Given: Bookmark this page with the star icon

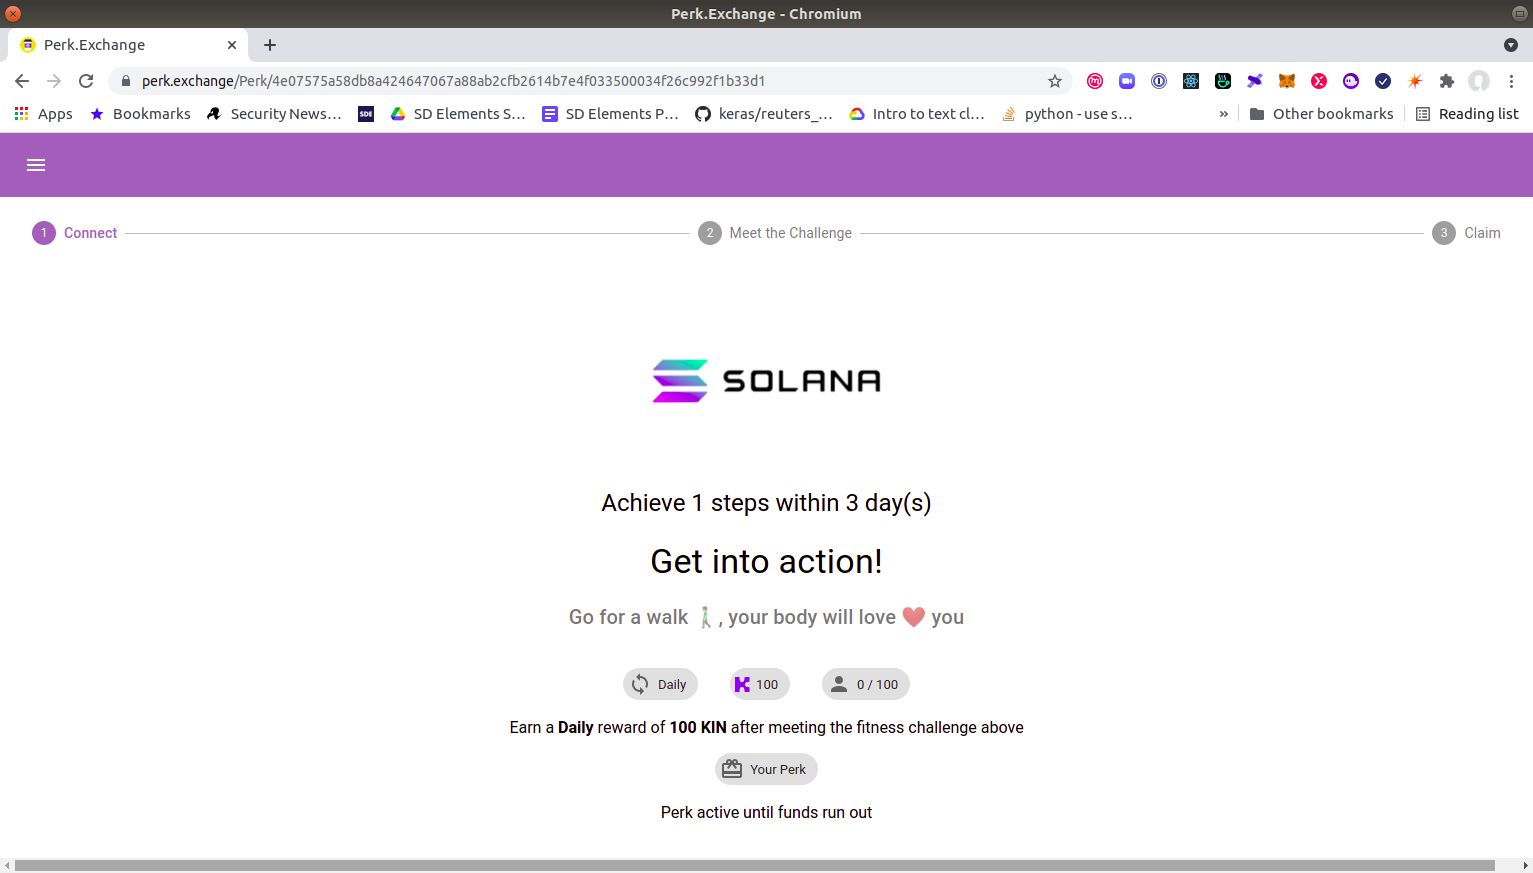Looking at the screenshot, I should point(1055,81).
